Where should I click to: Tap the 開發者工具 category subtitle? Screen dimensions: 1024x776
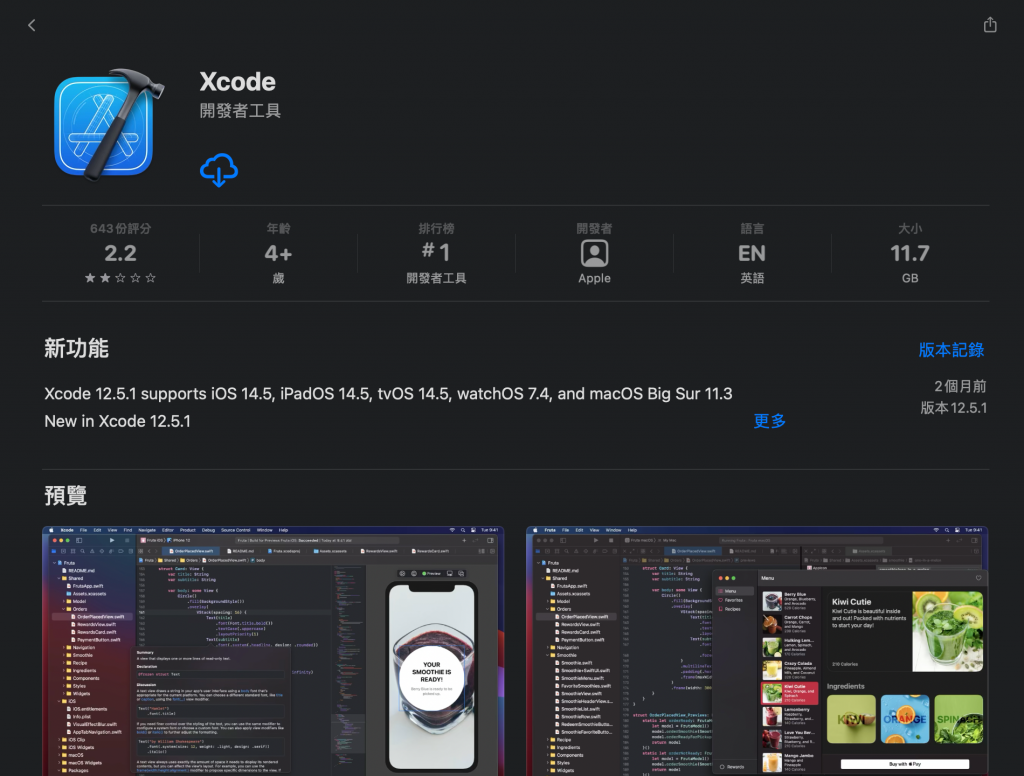point(240,110)
